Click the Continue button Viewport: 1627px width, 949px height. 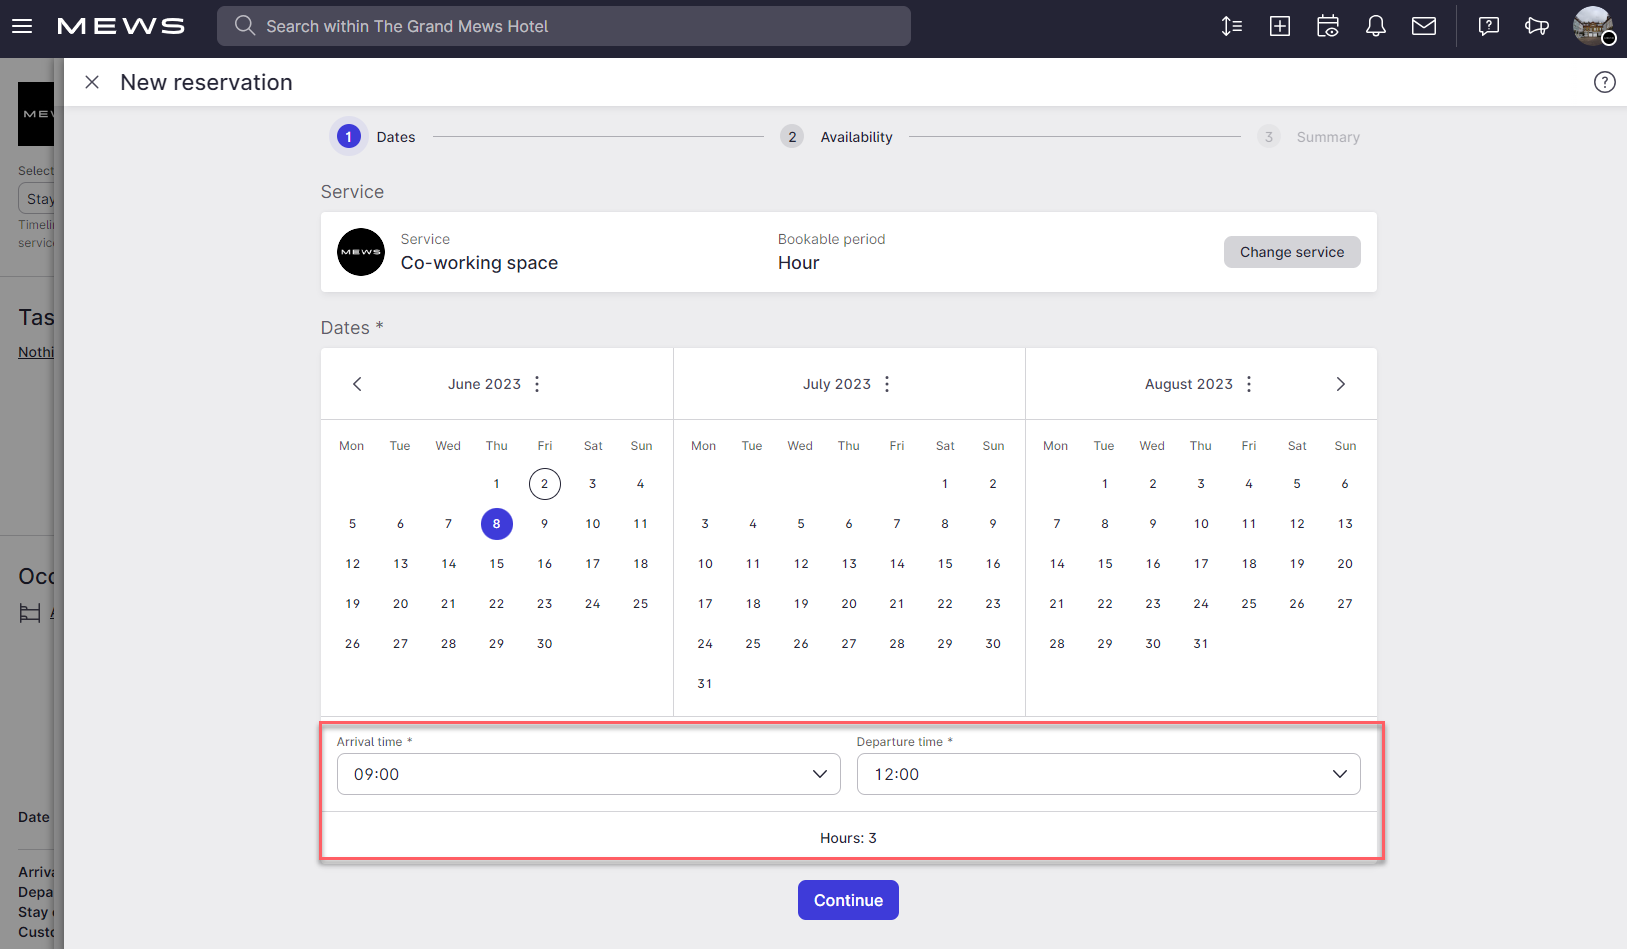click(x=848, y=899)
